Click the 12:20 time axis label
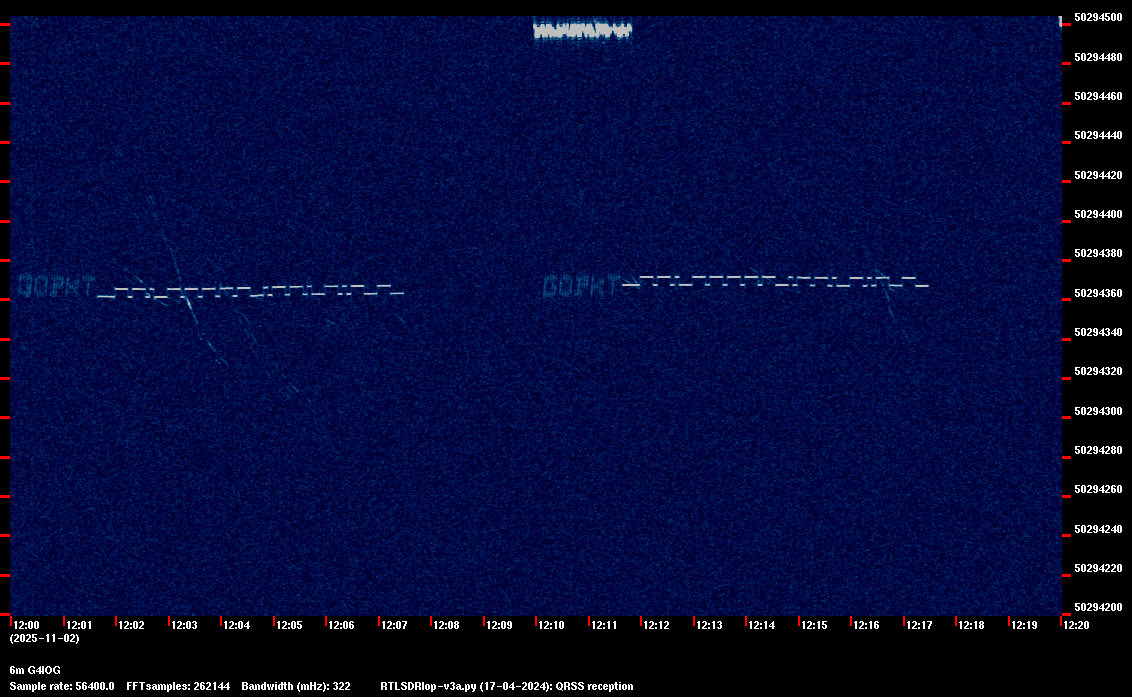This screenshot has height=697, width=1132. coord(1076,625)
